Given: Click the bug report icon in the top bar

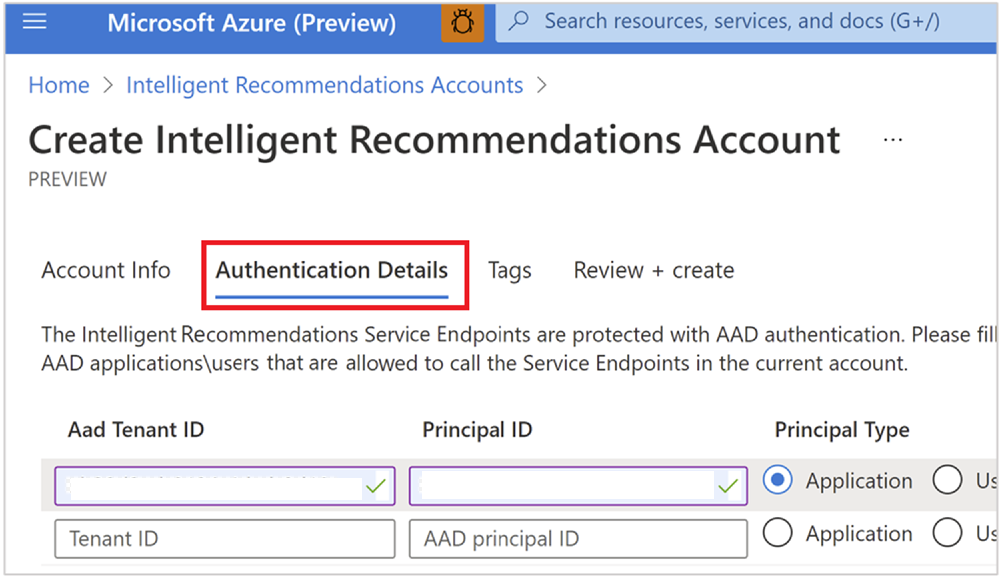Looking at the screenshot, I should coord(462,21).
